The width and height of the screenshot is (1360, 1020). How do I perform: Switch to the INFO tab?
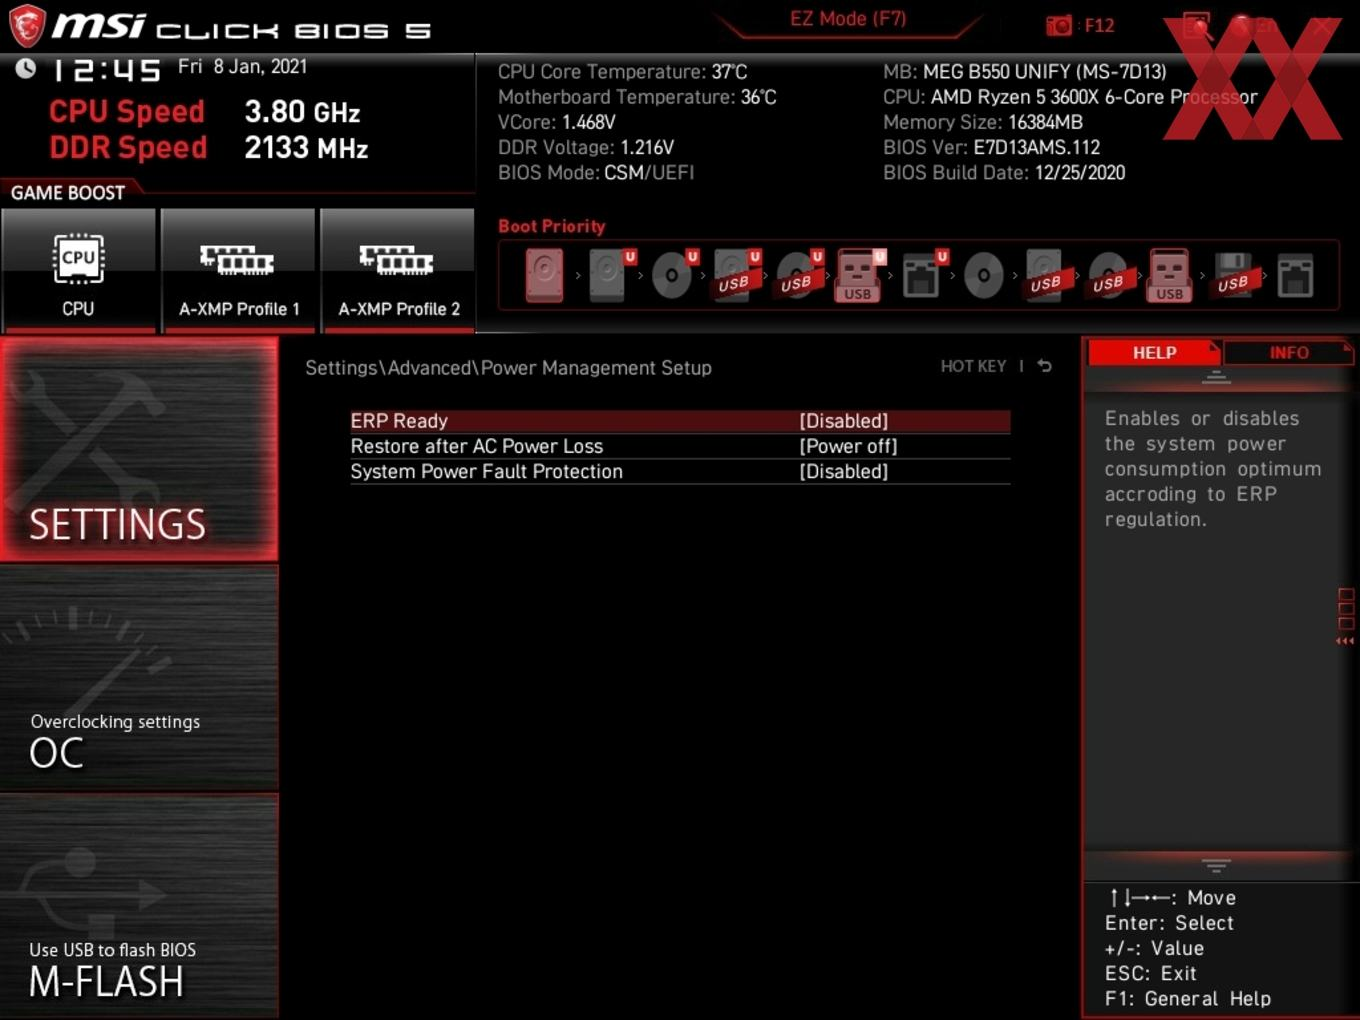[1288, 352]
